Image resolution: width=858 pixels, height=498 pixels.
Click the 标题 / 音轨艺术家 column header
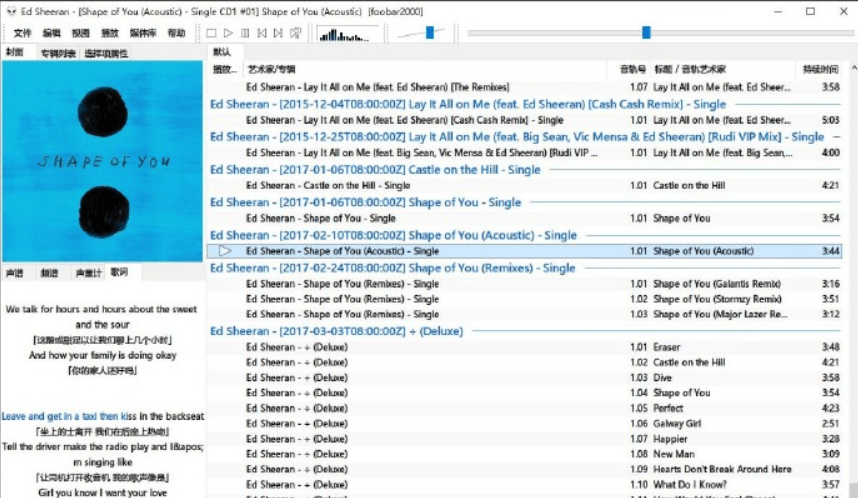coord(722,69)
